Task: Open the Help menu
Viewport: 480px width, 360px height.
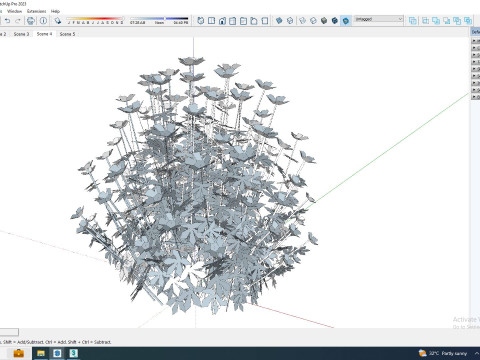Action: (55, 11)
